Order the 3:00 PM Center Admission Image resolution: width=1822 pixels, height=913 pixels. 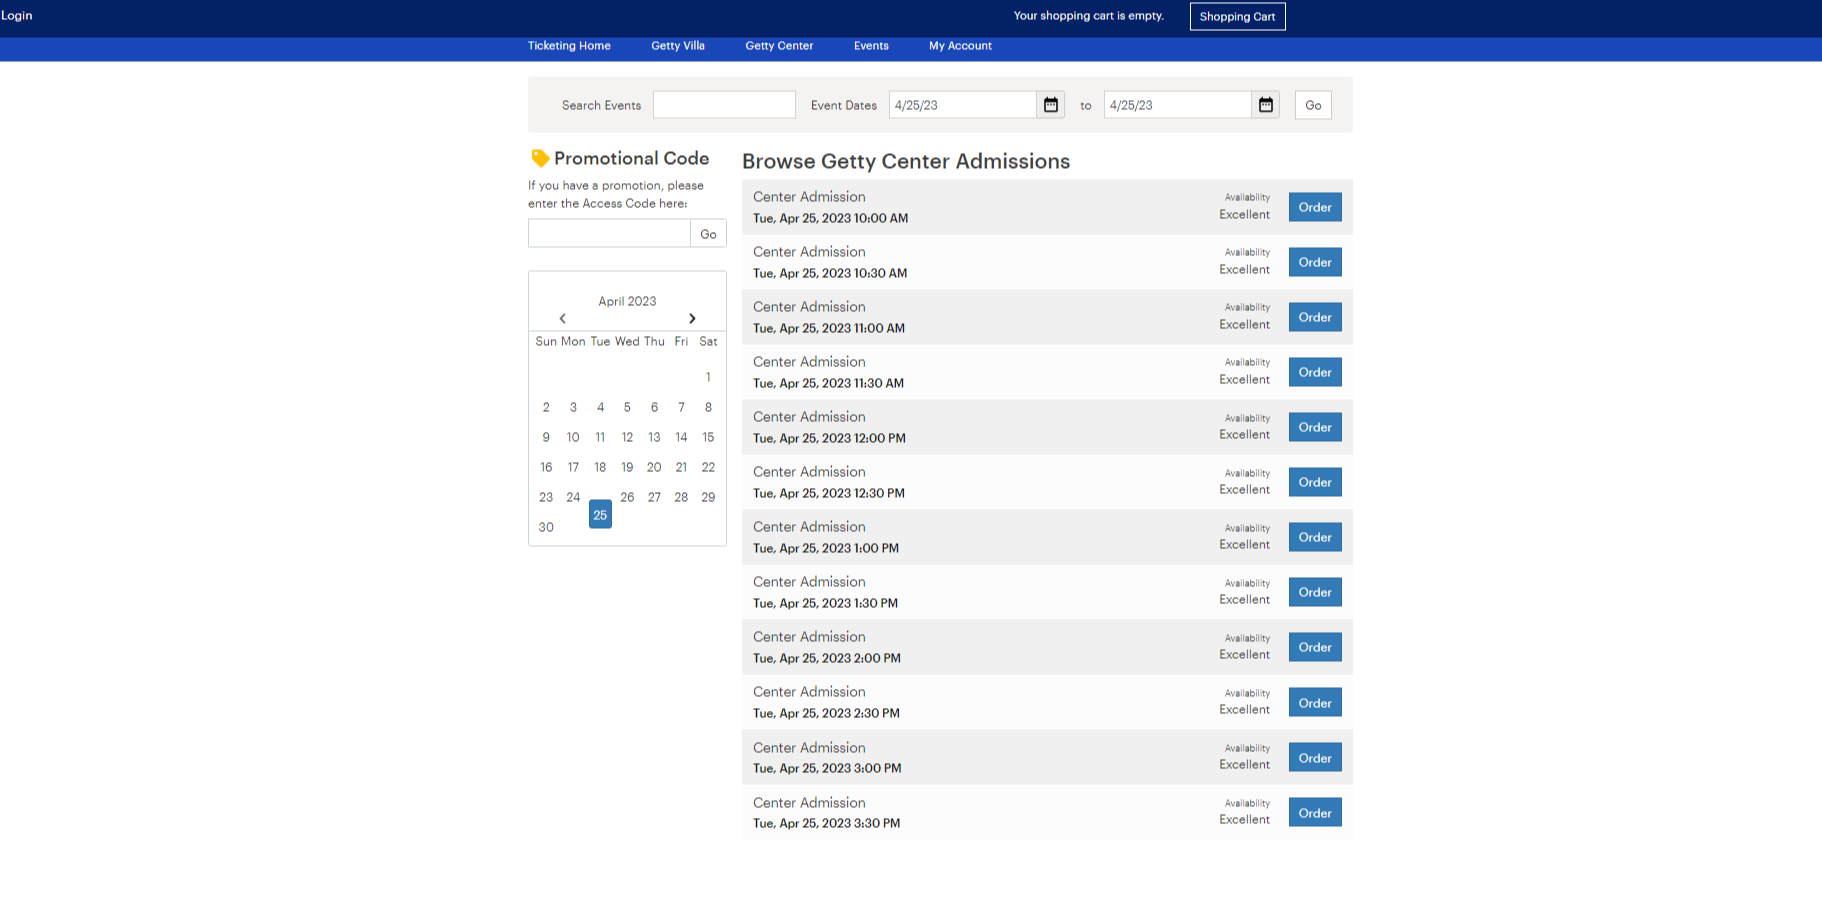[x=1315, y=757]
